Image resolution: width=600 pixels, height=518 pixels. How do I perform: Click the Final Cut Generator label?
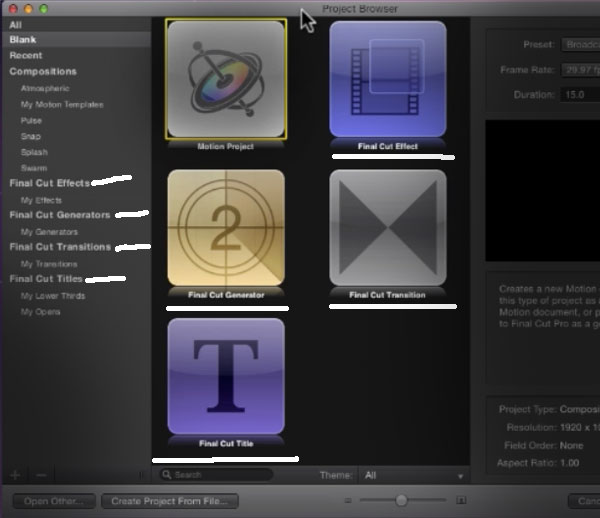(226, 295)
